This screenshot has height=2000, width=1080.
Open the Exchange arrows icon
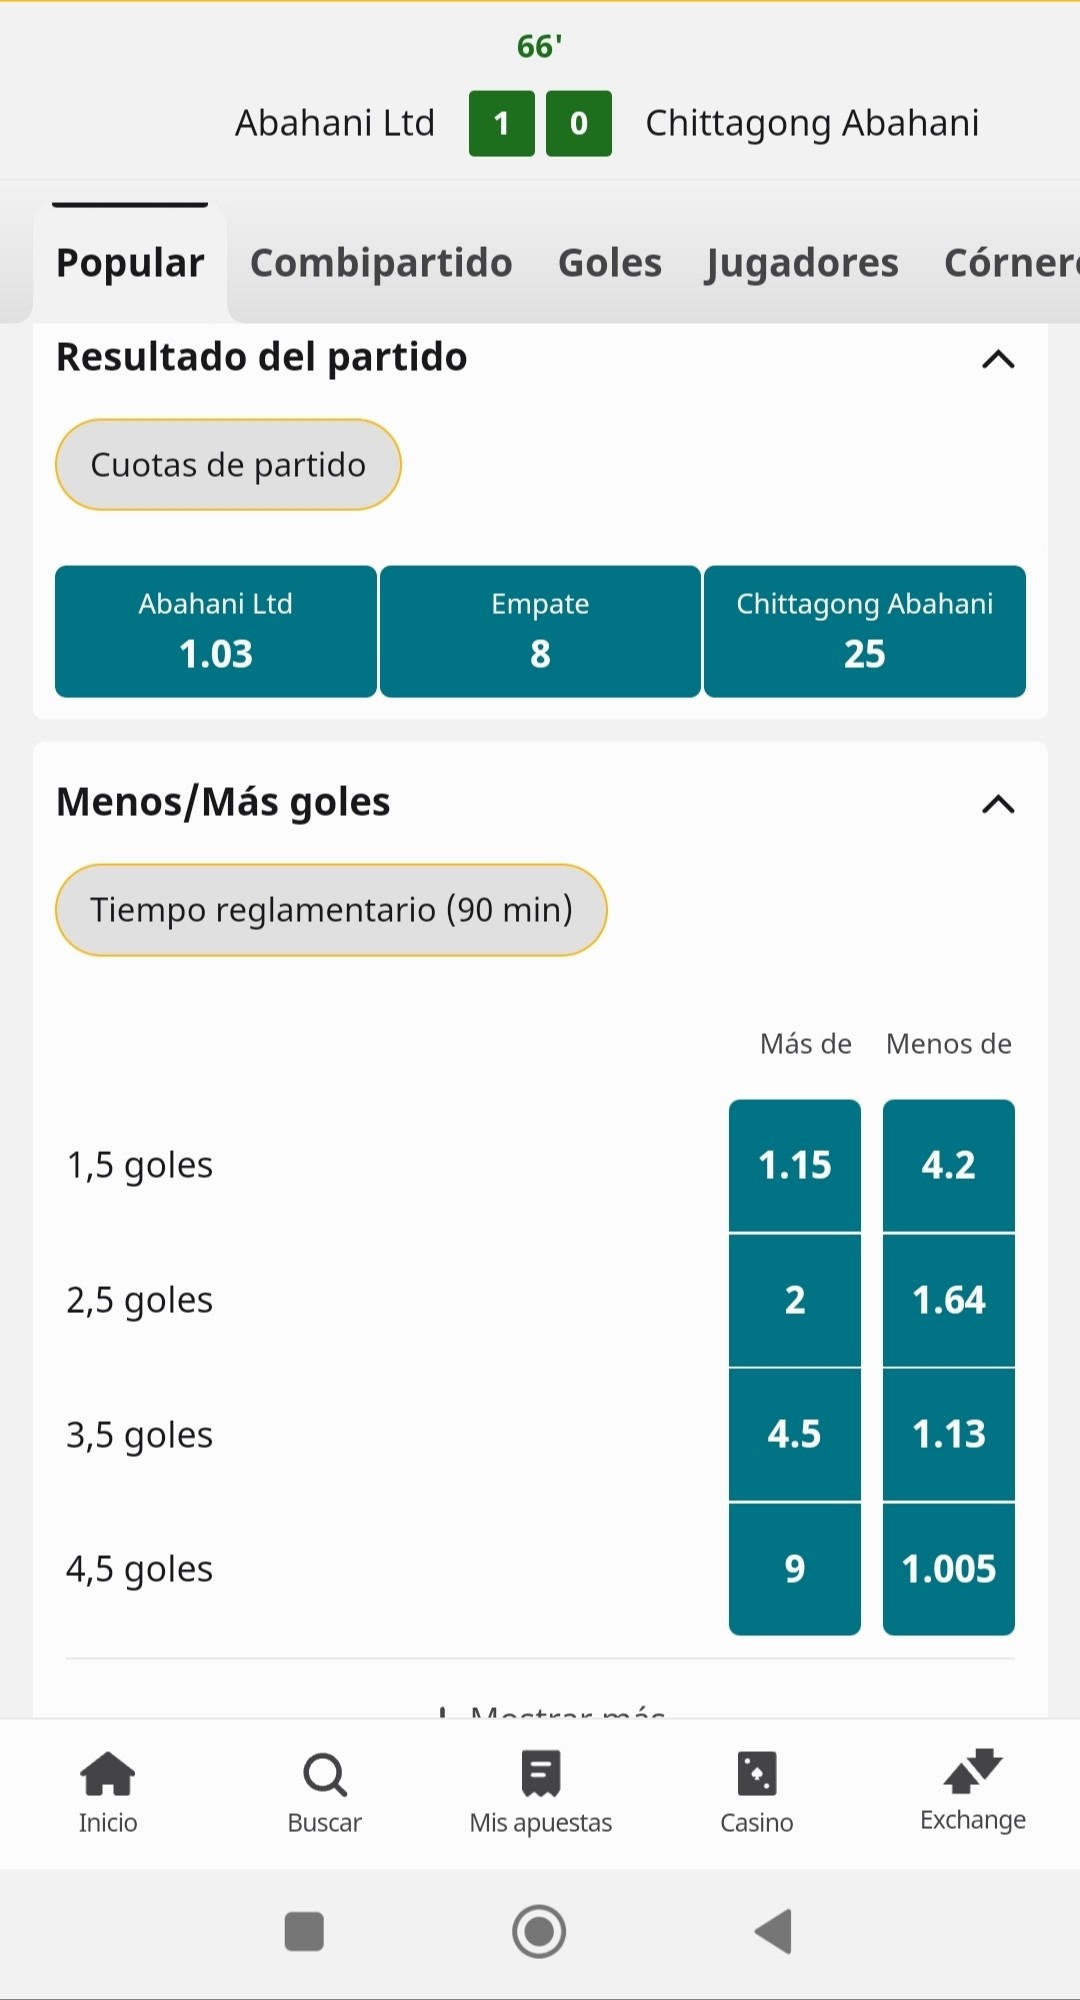(x=973, y=1771)
